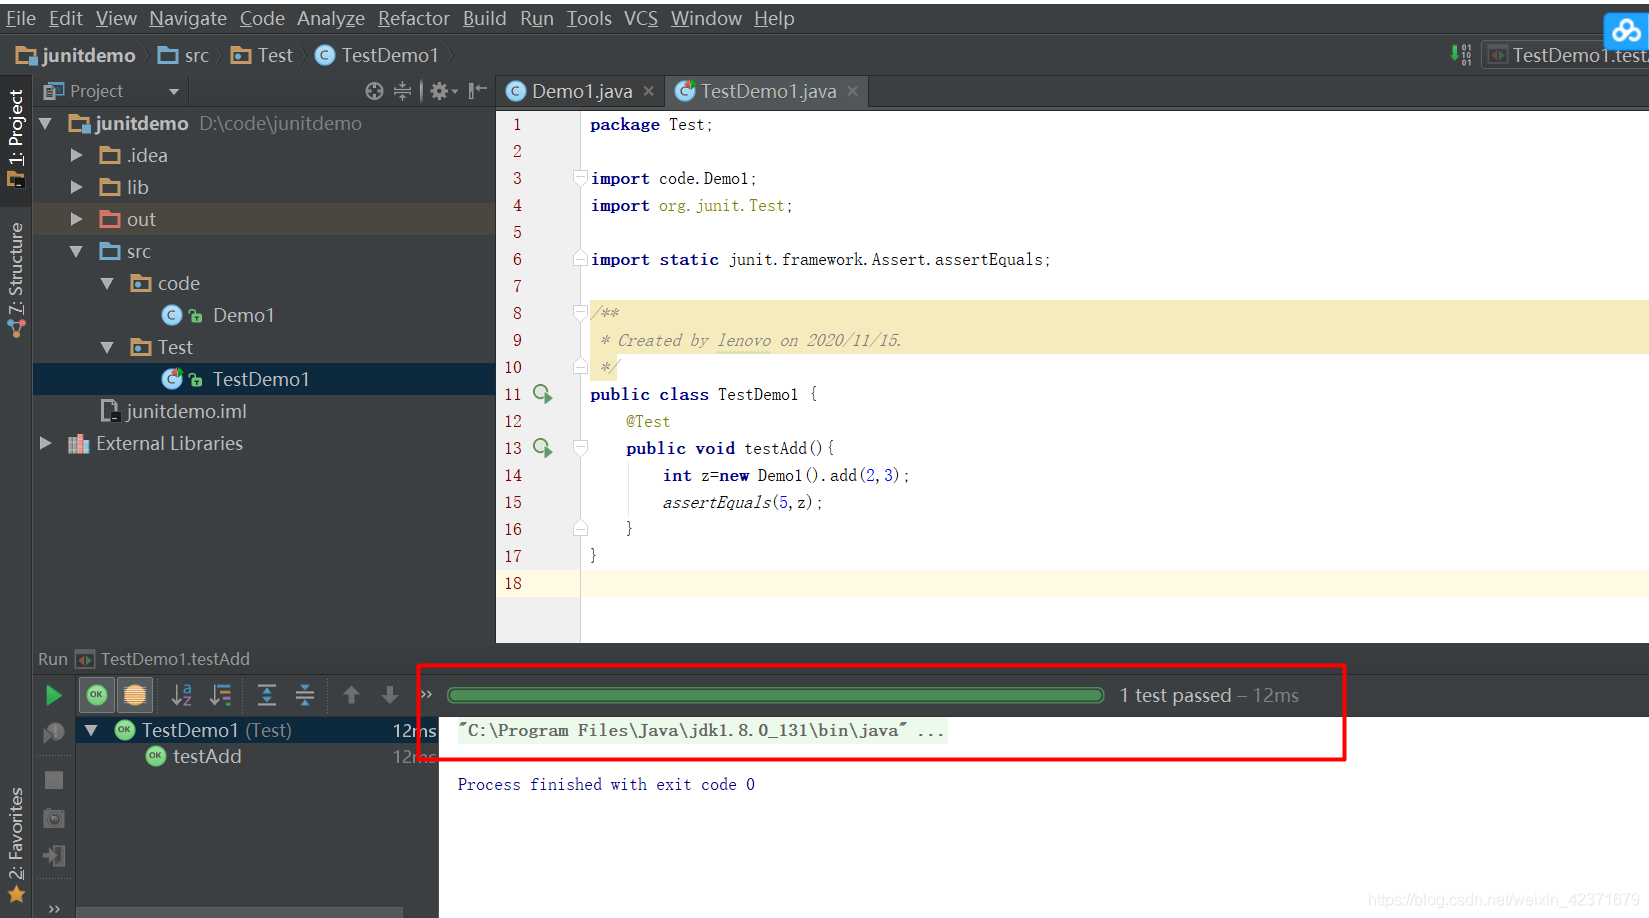The height and width of the screenshot is (918, 1649).
Task: Run TestDemo1 class gutter icon line 11
Action: (x=542, y=394)
